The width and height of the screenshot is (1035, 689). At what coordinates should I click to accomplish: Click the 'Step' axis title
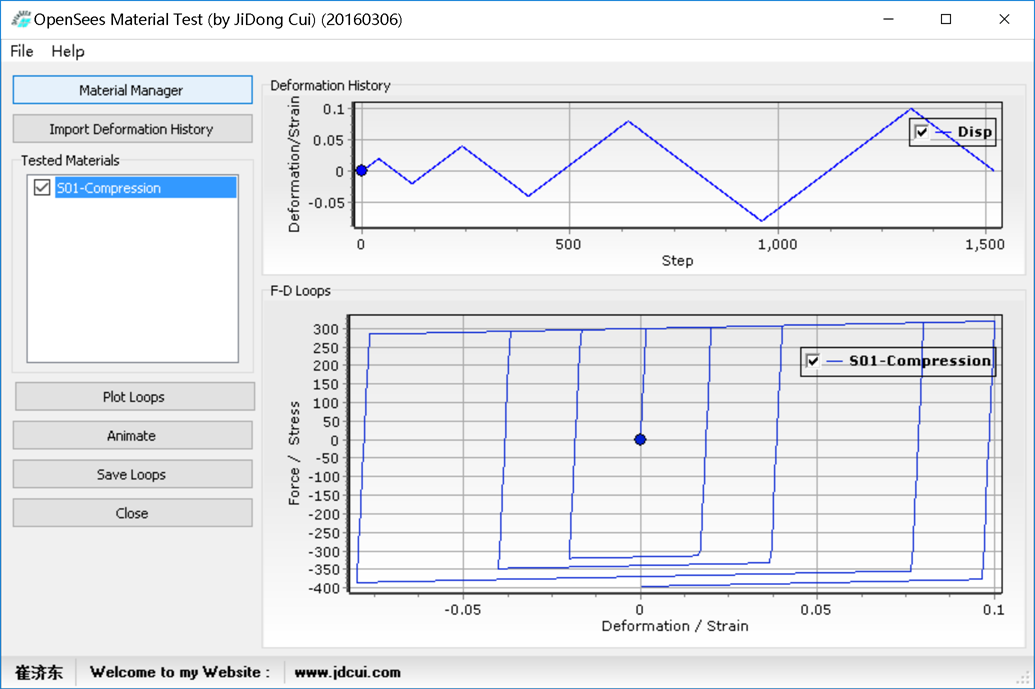tap(677, 261)
